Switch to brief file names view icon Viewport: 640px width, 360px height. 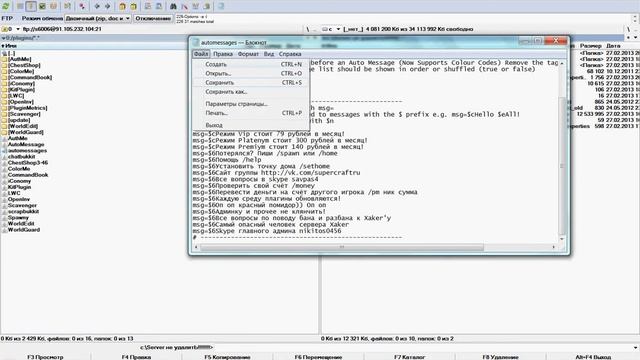pos(20,6)
